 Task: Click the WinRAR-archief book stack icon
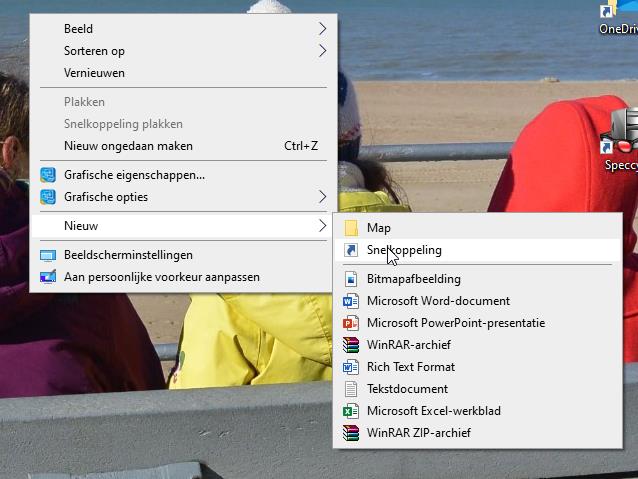[x=351, y=345]
